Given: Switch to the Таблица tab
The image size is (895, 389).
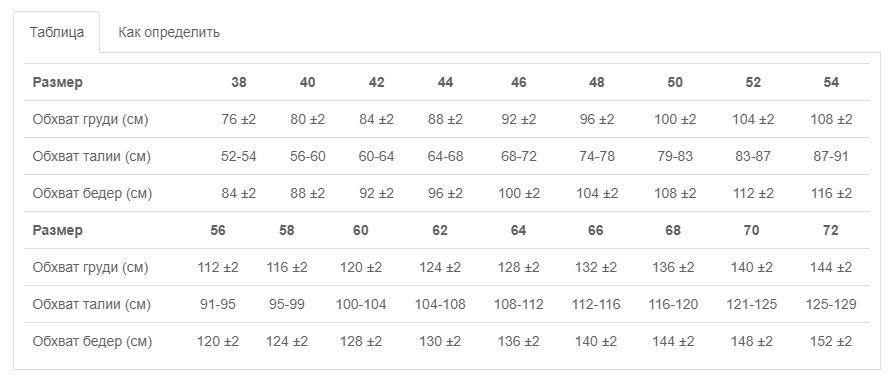Looking at the screenshot, I should pyautogui.click(x=57, y=32).
